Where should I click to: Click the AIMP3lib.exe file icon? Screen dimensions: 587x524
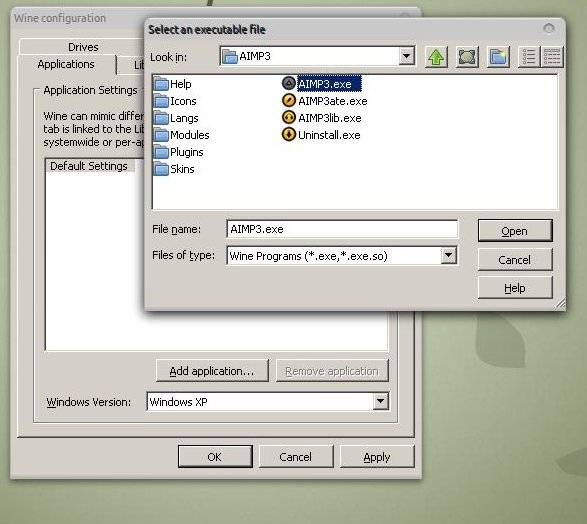coord(289,118)
